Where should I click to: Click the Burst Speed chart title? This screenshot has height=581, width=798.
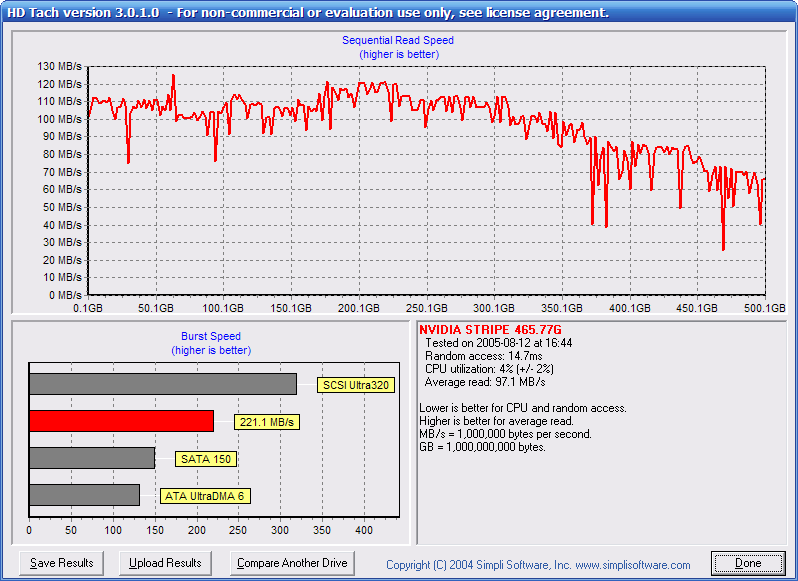pos(210,336)
